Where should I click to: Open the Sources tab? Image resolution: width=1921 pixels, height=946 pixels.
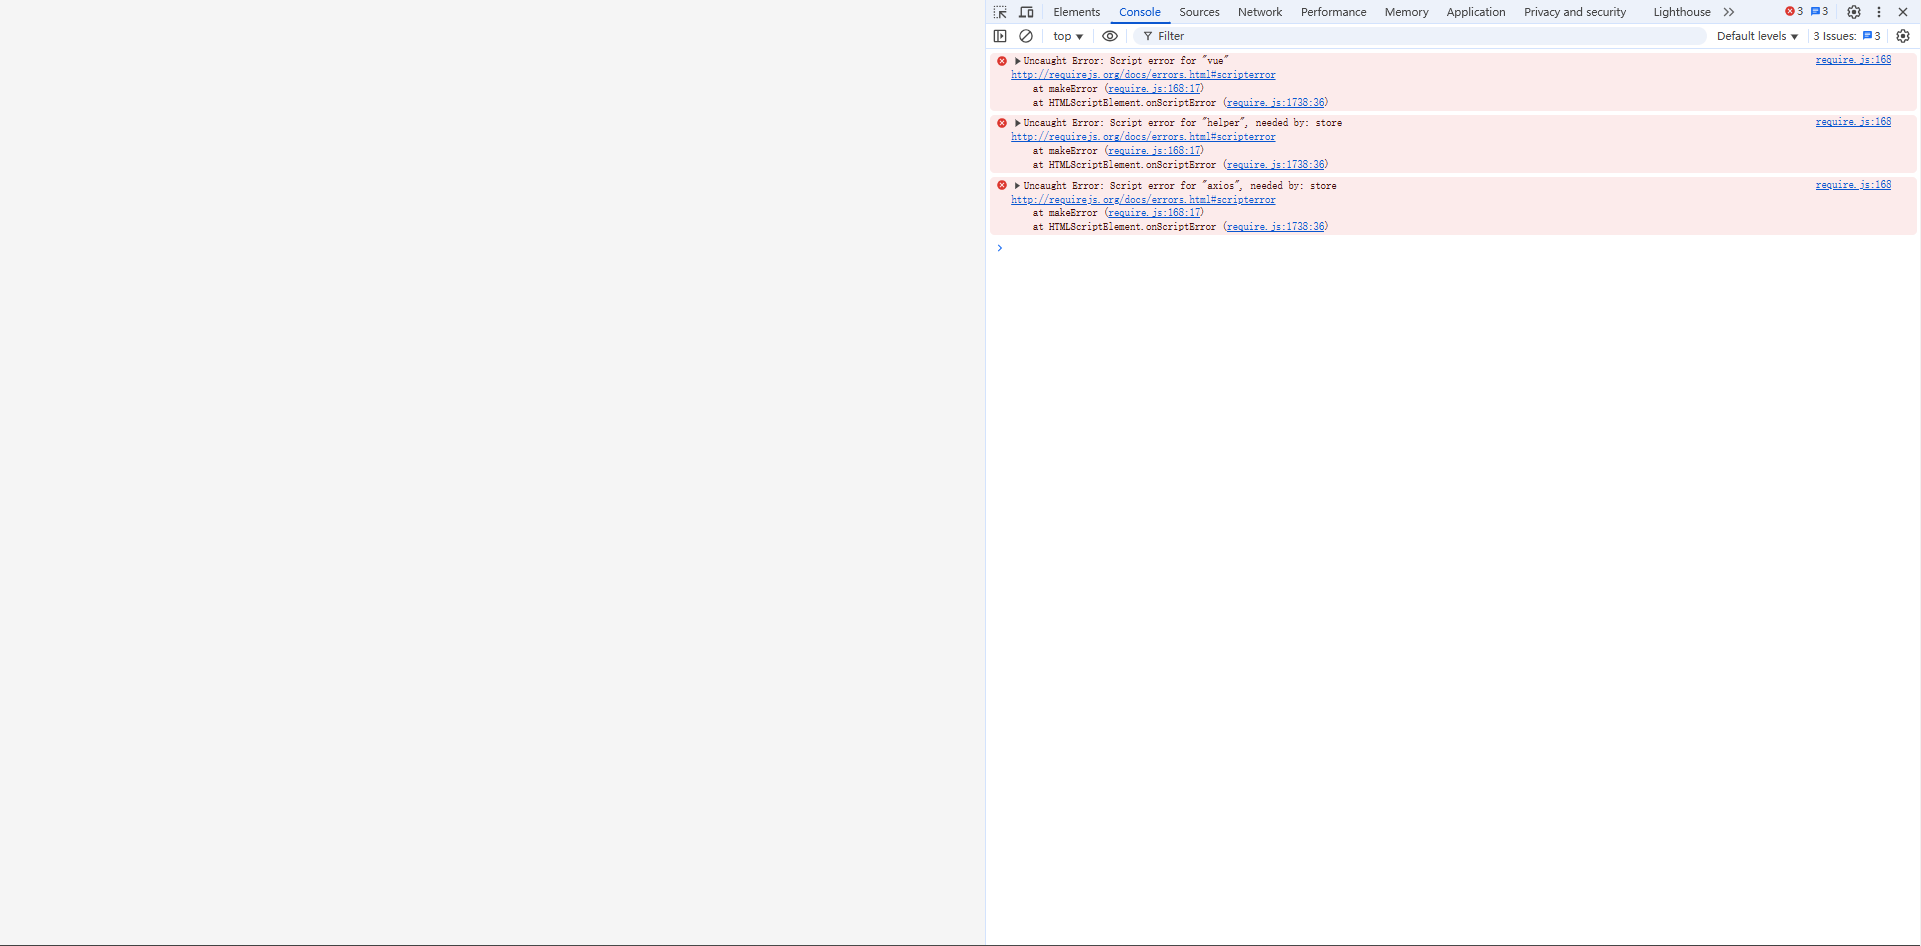(x=1199, y=12)
